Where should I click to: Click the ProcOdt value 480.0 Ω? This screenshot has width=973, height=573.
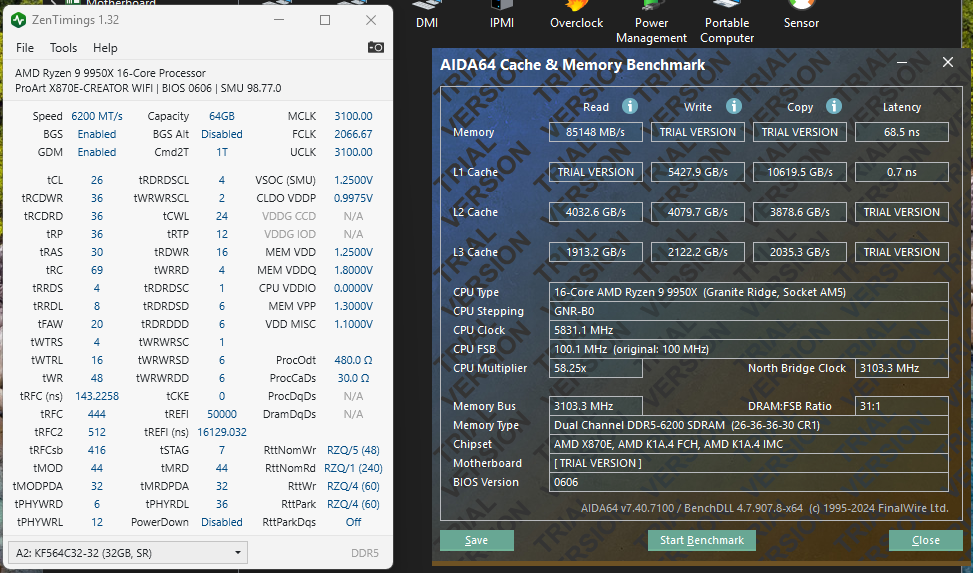353,360
